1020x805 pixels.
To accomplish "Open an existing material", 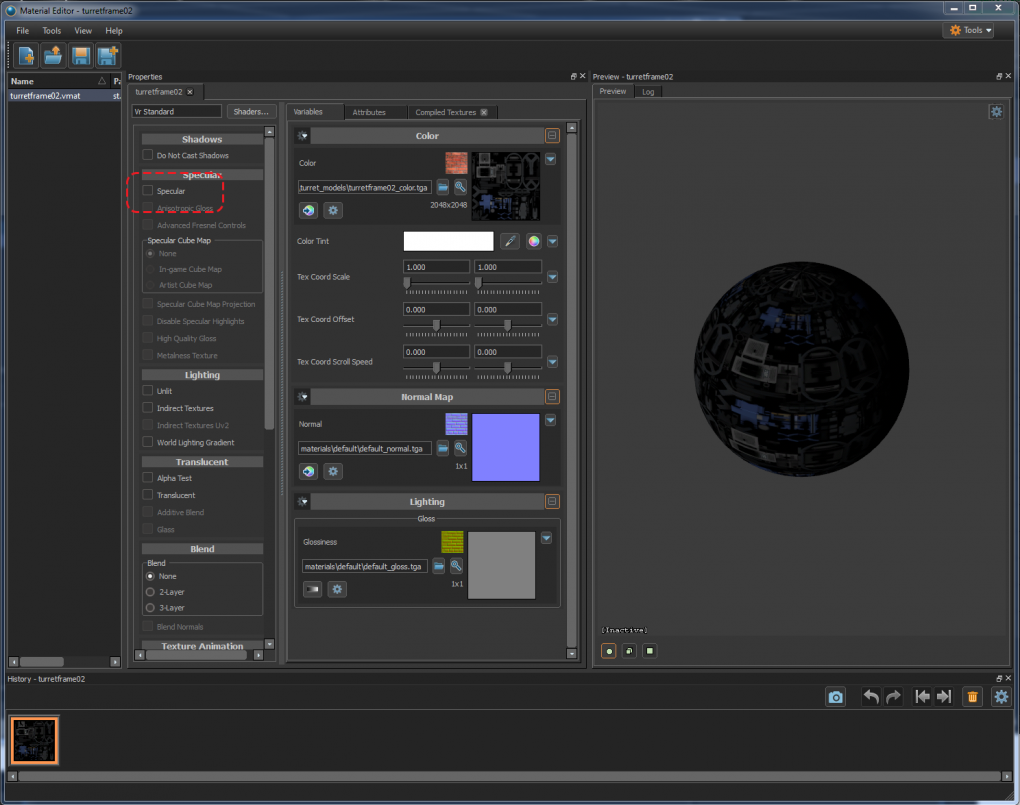I will point(52,56).
